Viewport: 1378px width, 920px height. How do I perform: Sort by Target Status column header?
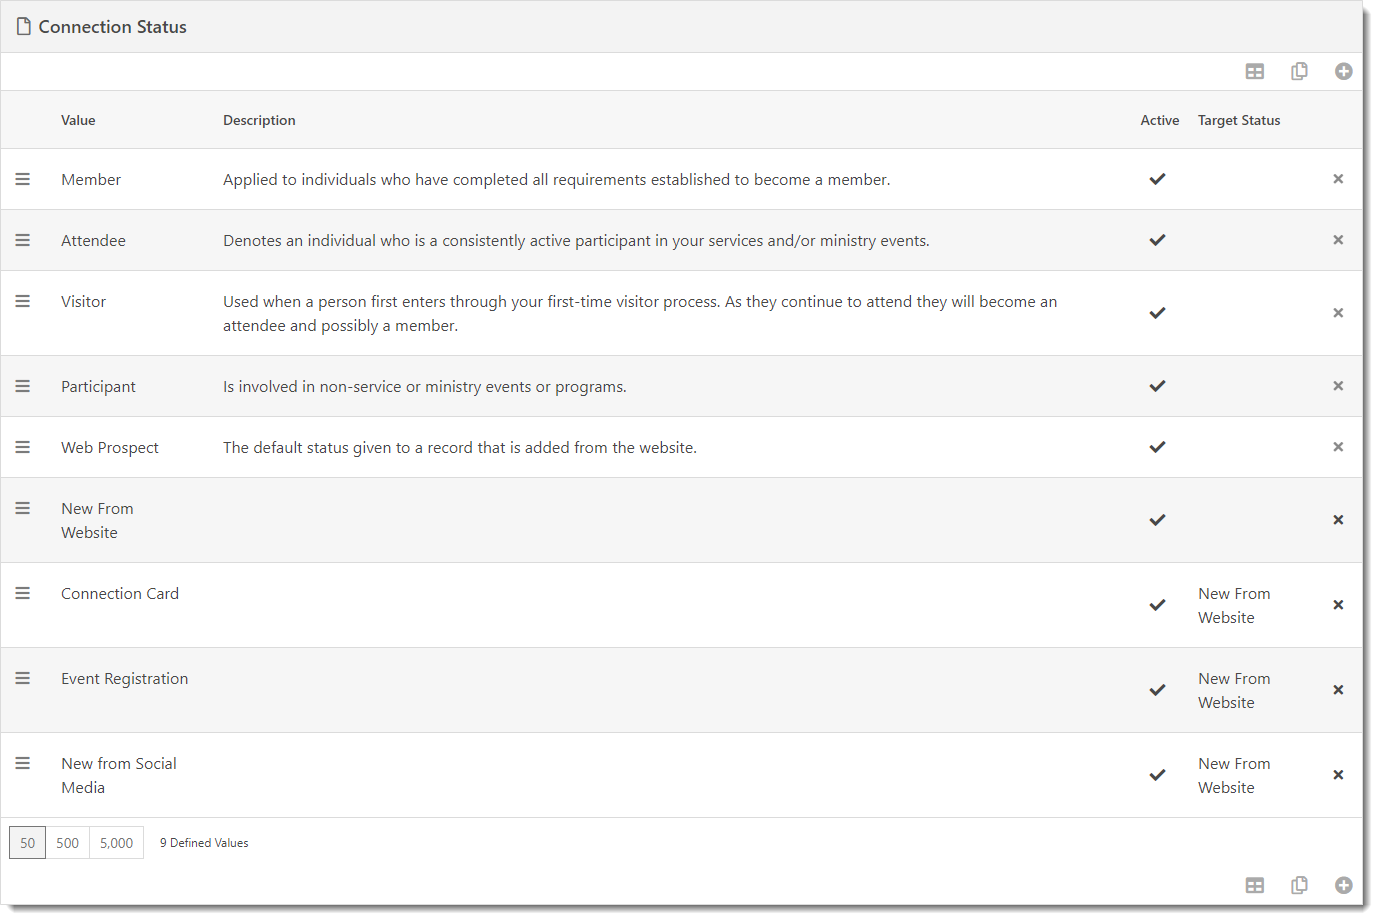(1239, 120)
